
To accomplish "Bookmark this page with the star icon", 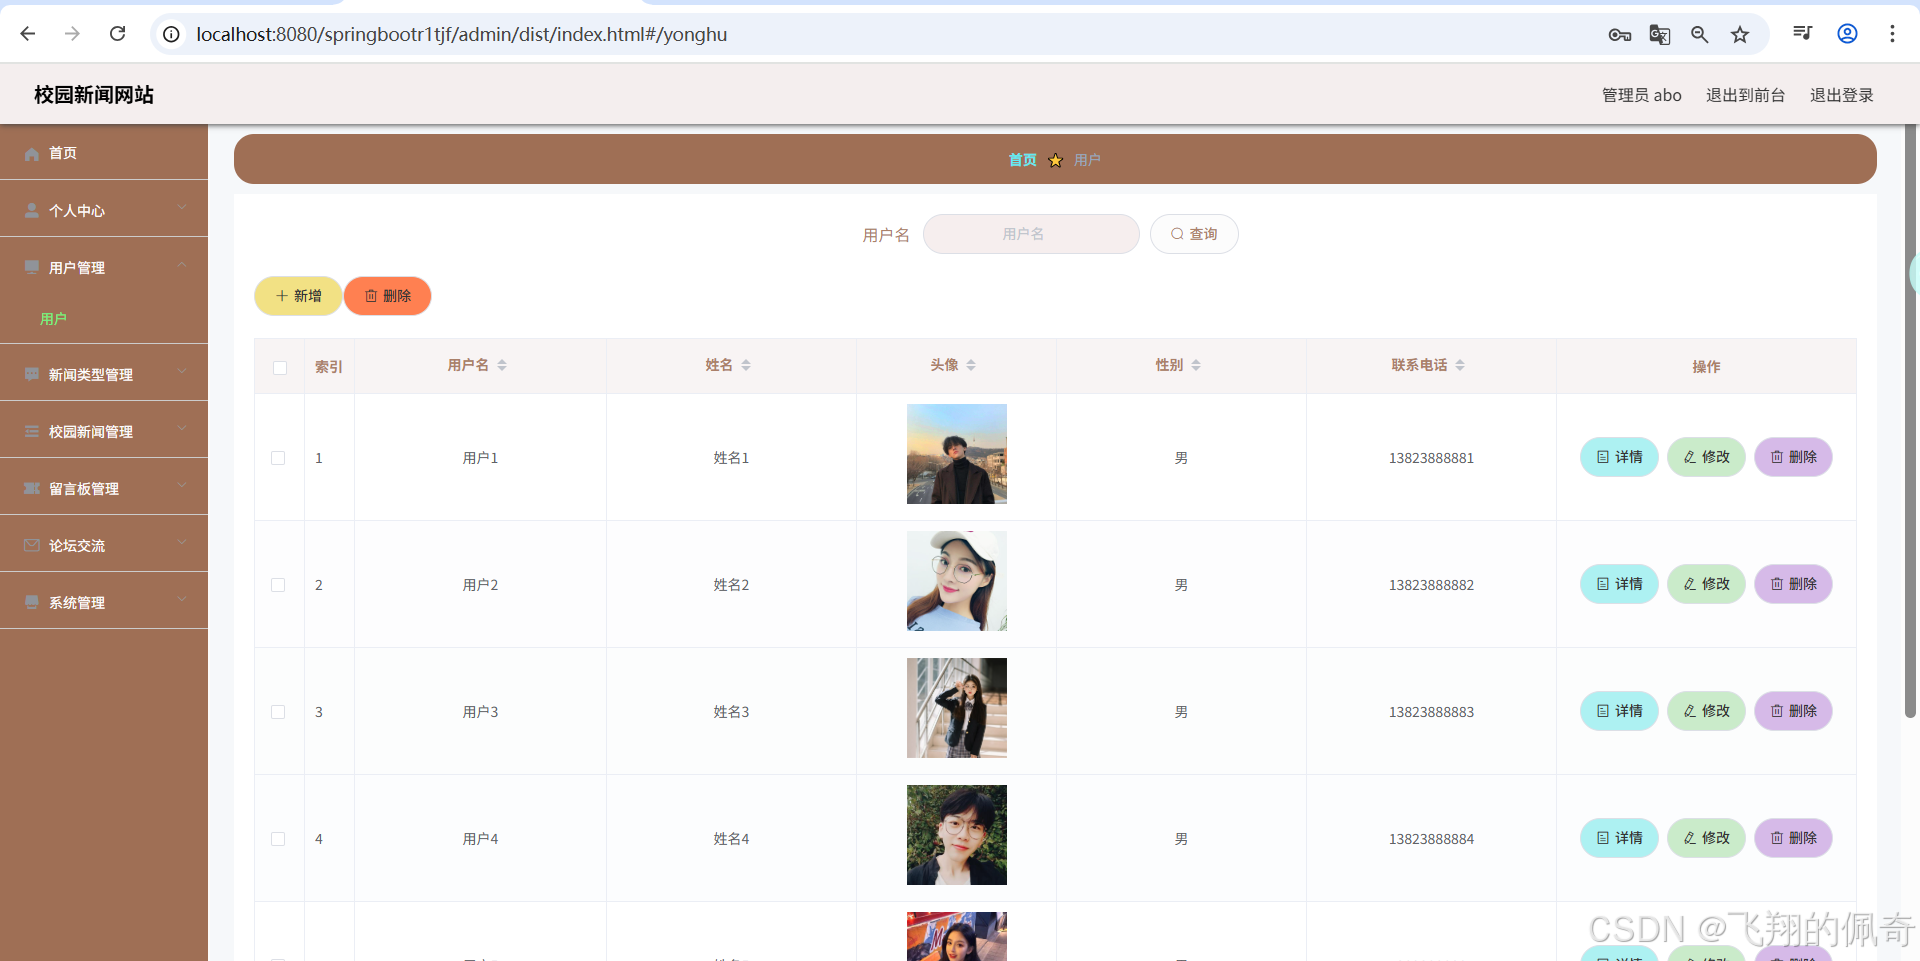I will pyautogui.click(x=1740, y=35).
